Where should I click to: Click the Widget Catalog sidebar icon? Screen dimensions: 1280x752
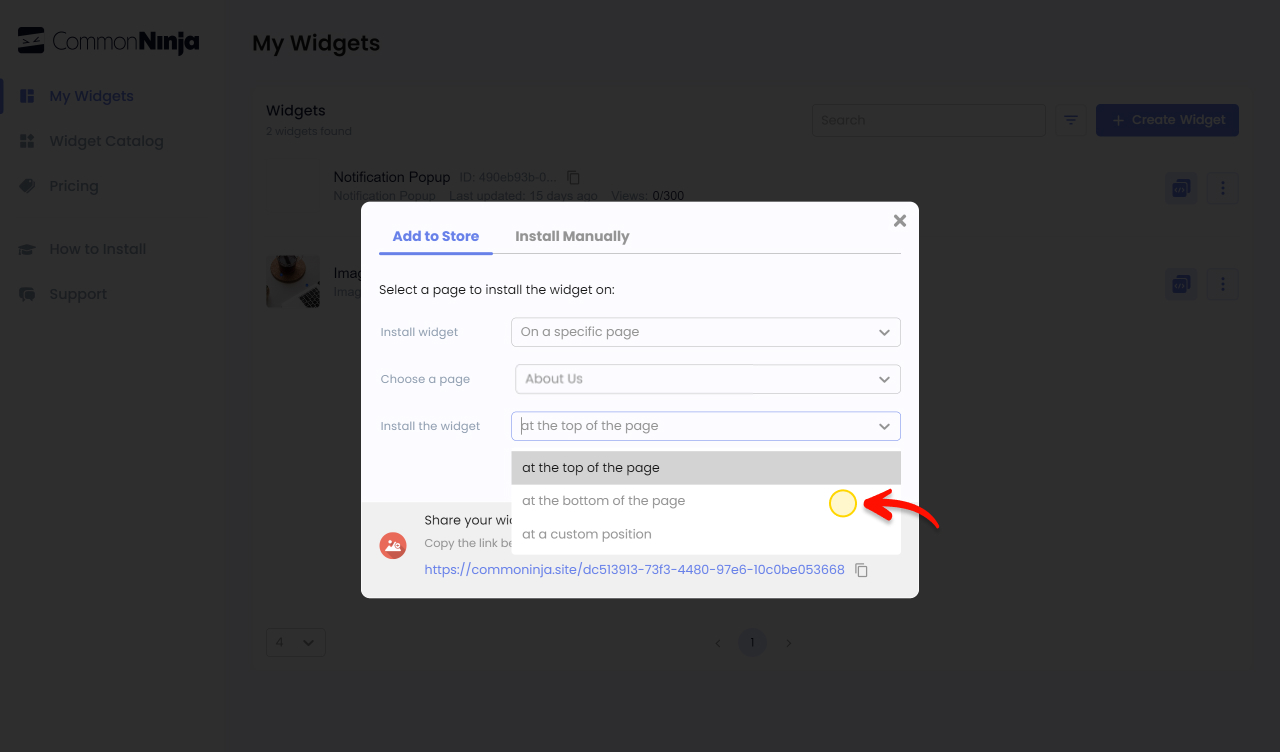27,141
